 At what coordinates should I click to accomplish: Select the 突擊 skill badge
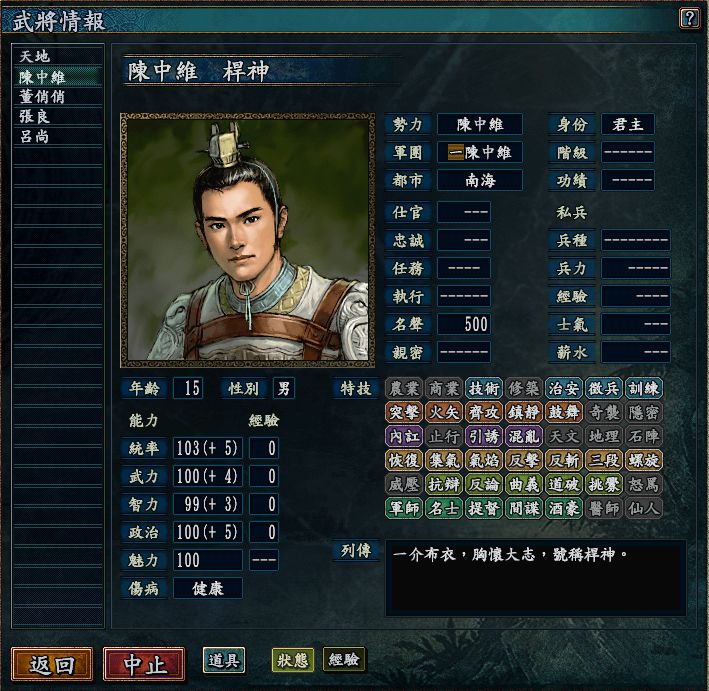click(404, 412)
